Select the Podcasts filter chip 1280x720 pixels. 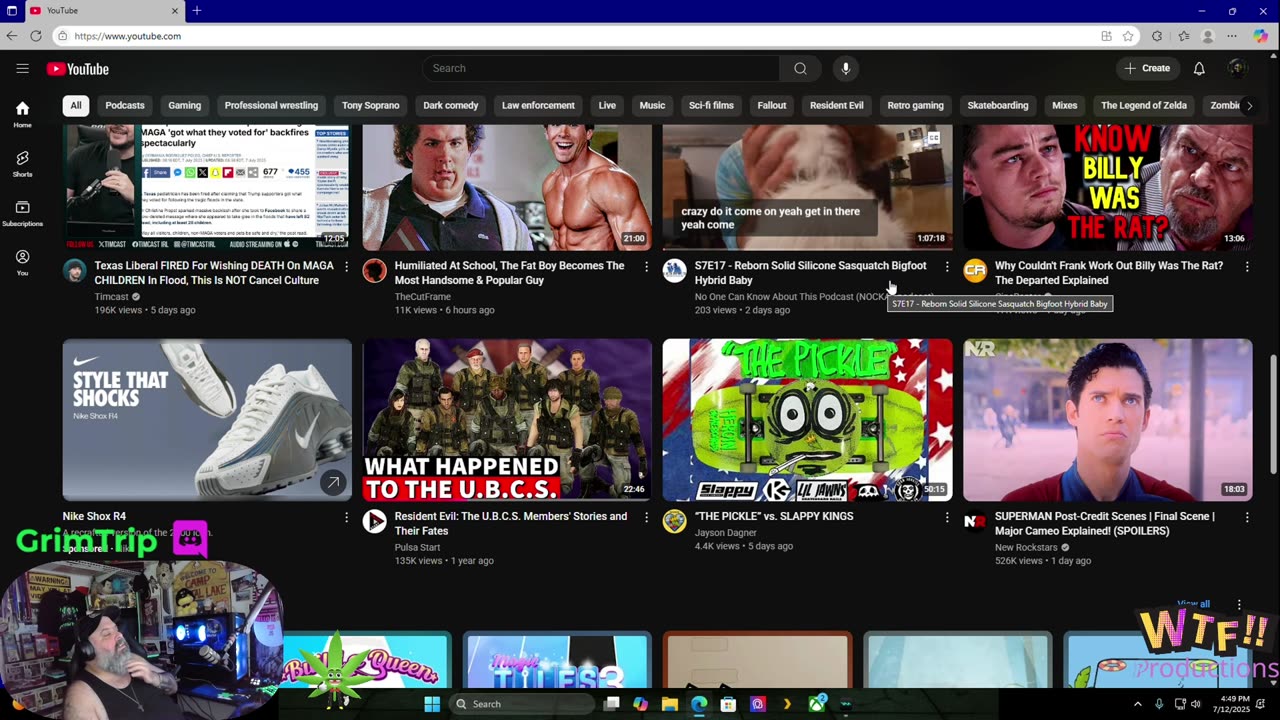click(x=125, y=105)
